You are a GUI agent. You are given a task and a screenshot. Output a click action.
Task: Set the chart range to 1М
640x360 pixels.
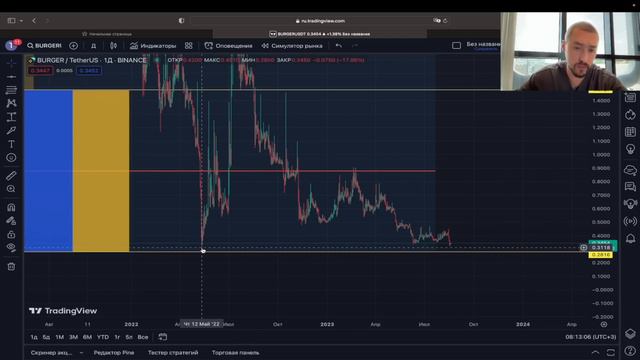[x=60, y=337]
